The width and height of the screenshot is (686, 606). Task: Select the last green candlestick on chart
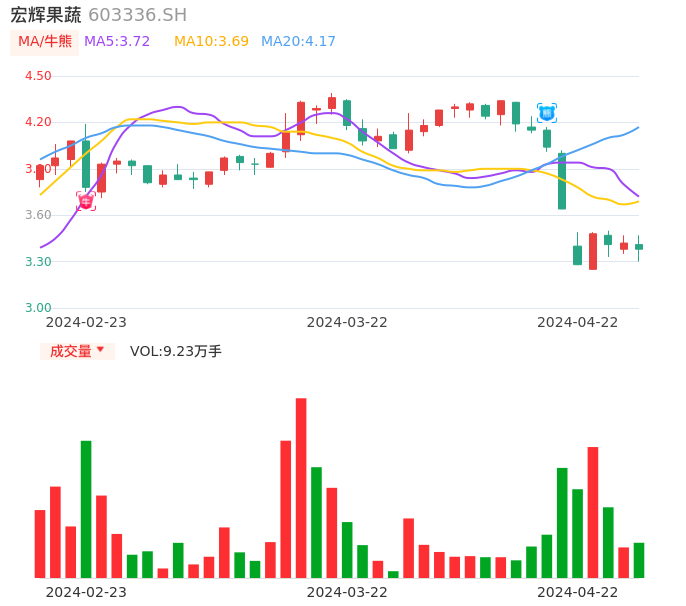pyautogui.click(x=639, y=247)
